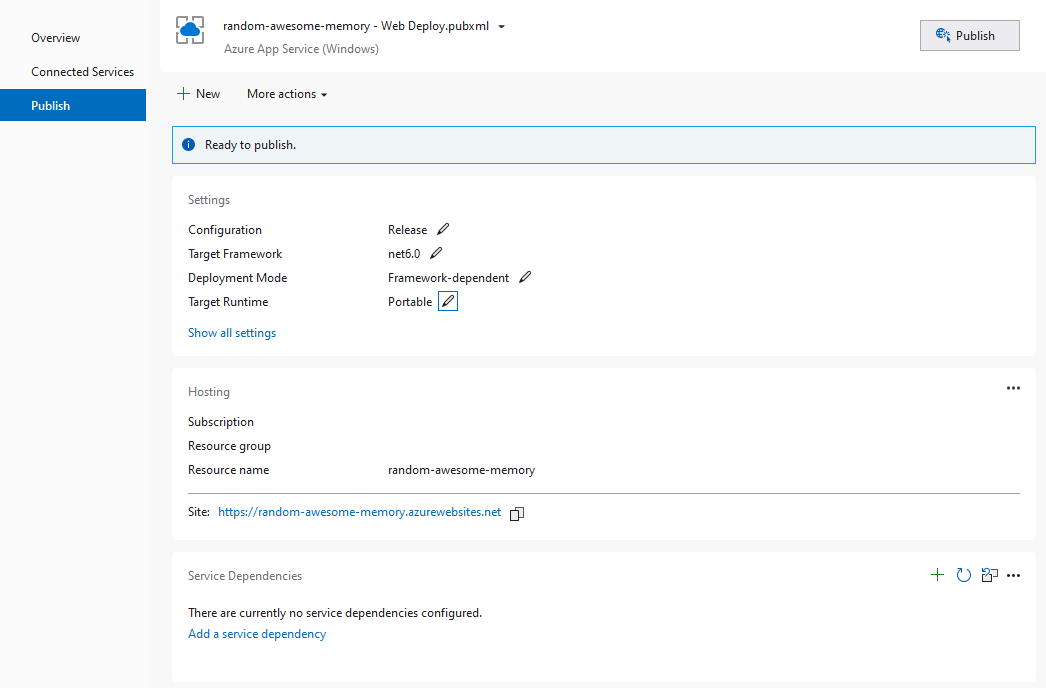Refresh the service dependencies list
The height and width of the screenshot is (688, 1046).
(963, 575)
